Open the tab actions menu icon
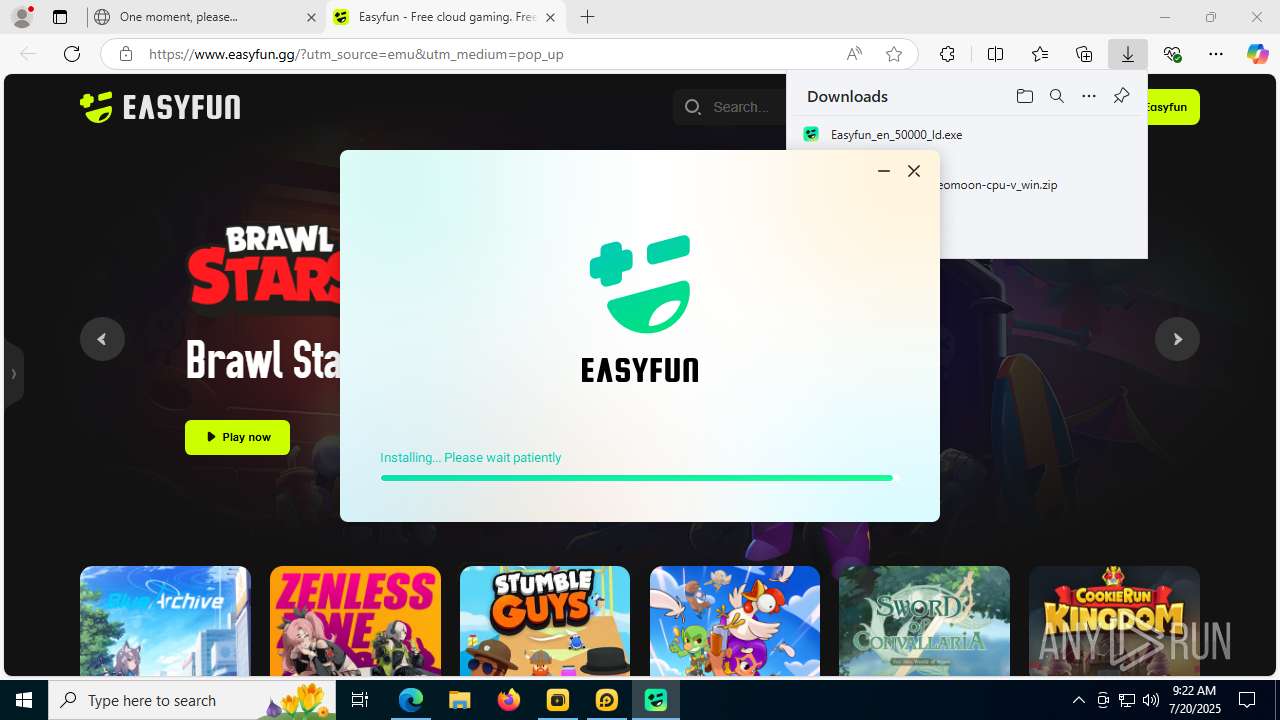Image resolution: width=1280 pixels, height=720 pixels. 60,17
